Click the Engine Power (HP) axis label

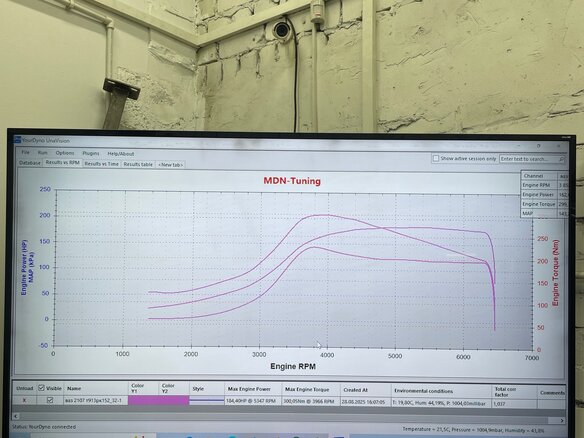[24, 267]
